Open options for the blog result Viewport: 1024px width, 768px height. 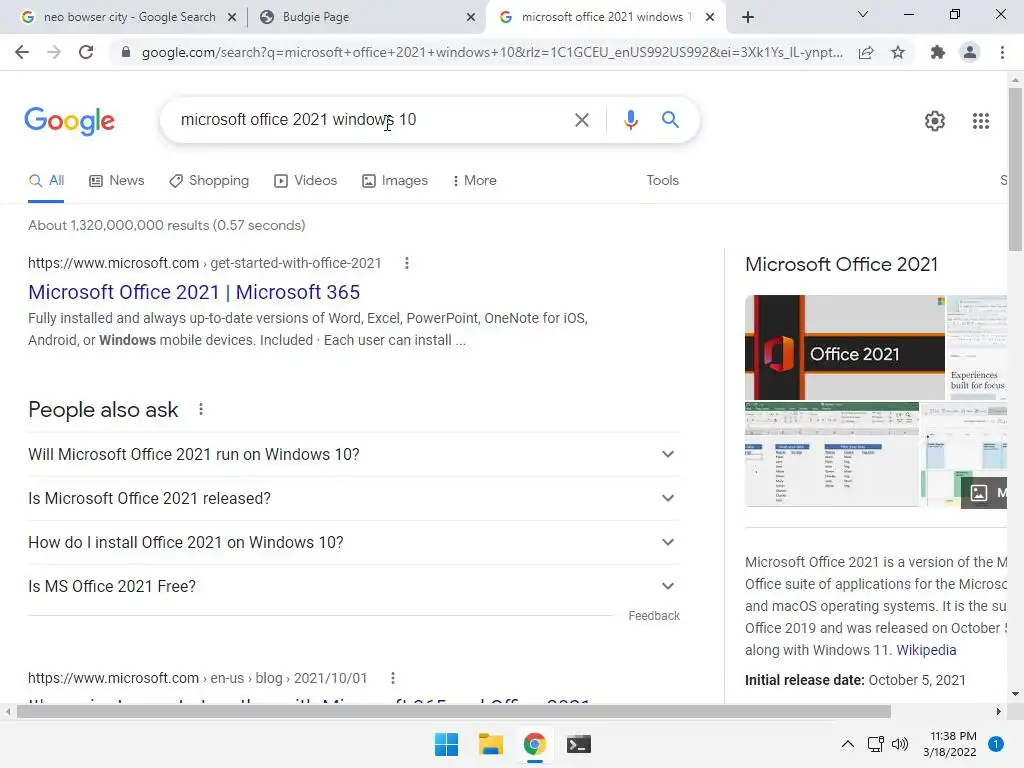pos(392,678)
